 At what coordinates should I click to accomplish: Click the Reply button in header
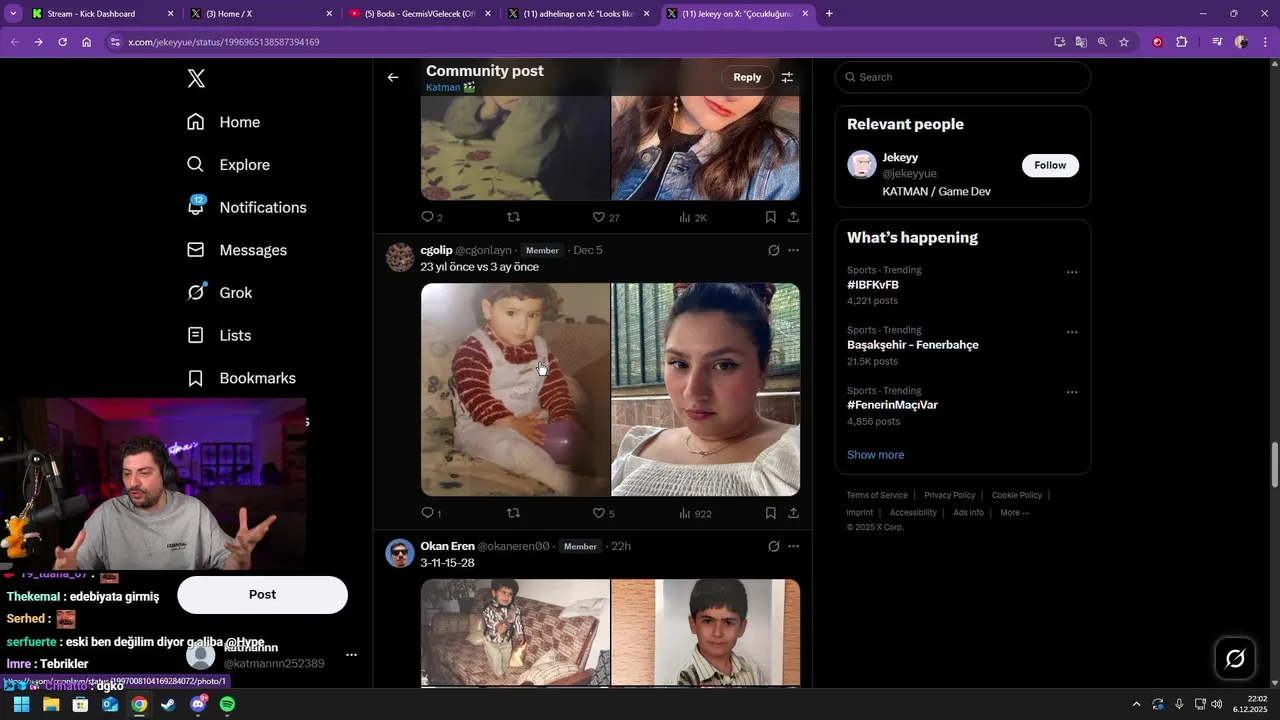pyautogui.click(x=747, y=77)
